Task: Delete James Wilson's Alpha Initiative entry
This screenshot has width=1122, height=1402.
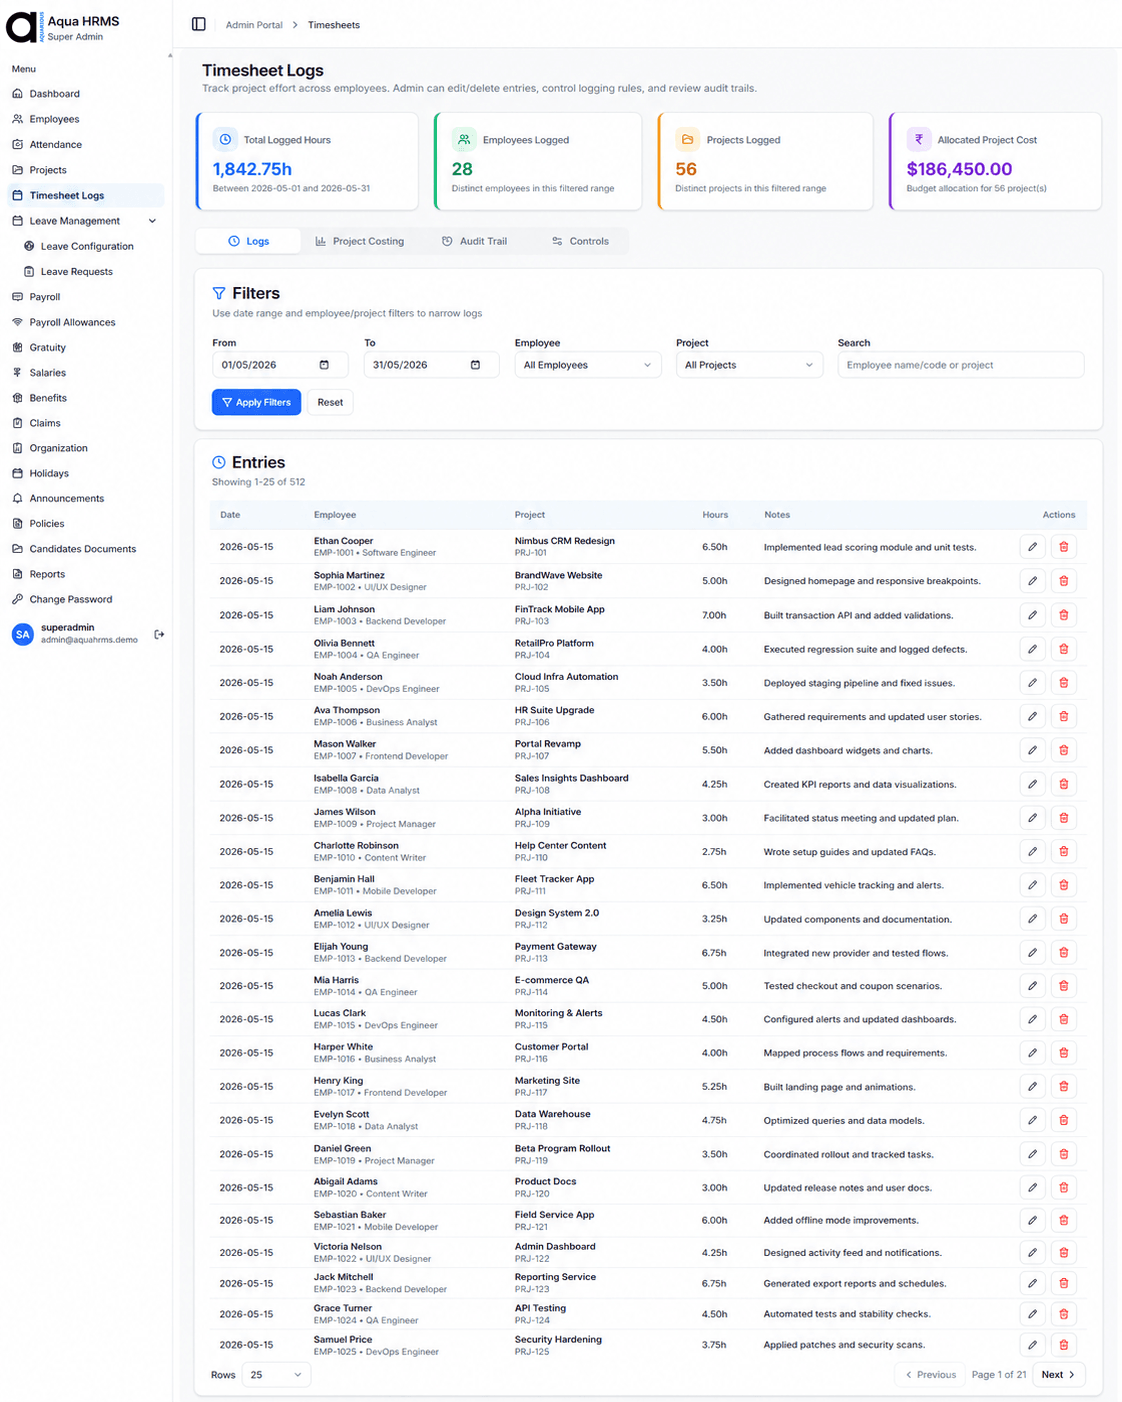Action: click(1063, 818)
